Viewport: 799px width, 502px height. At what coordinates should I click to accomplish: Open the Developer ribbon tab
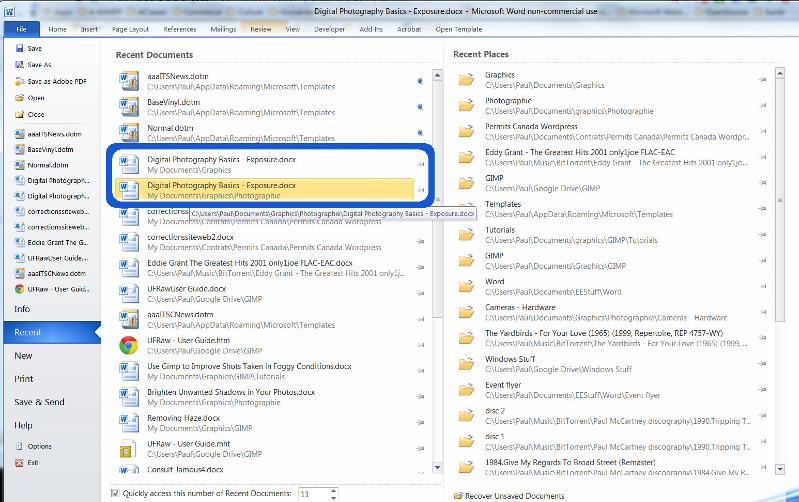329,29
